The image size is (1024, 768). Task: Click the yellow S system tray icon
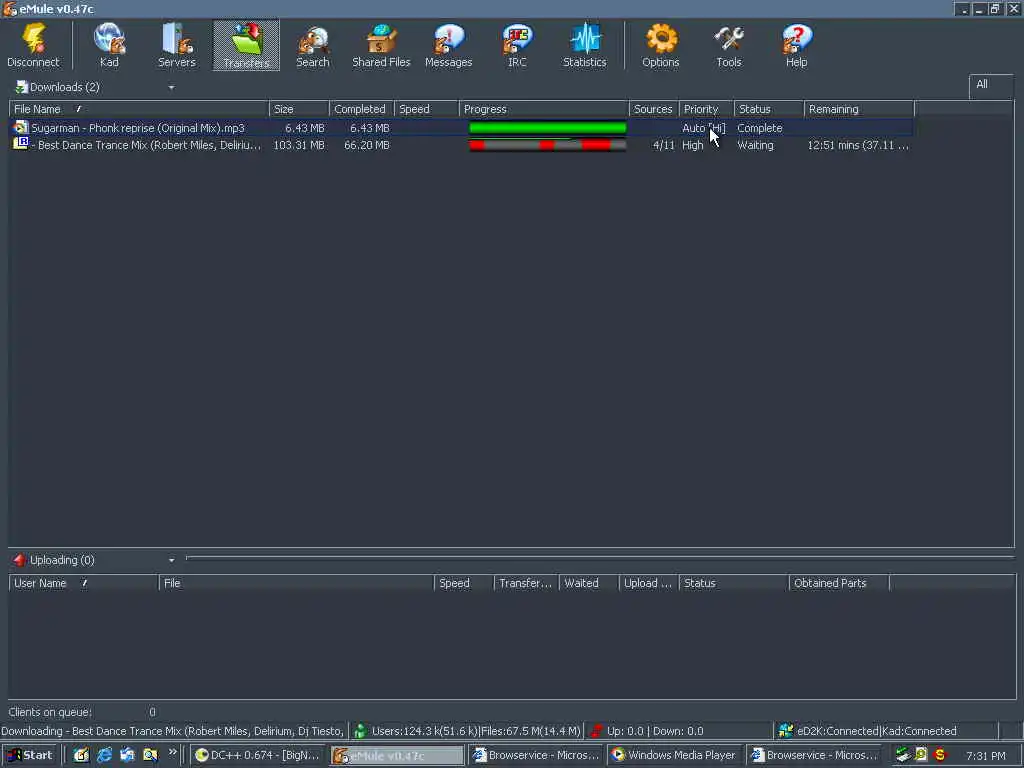940,755
